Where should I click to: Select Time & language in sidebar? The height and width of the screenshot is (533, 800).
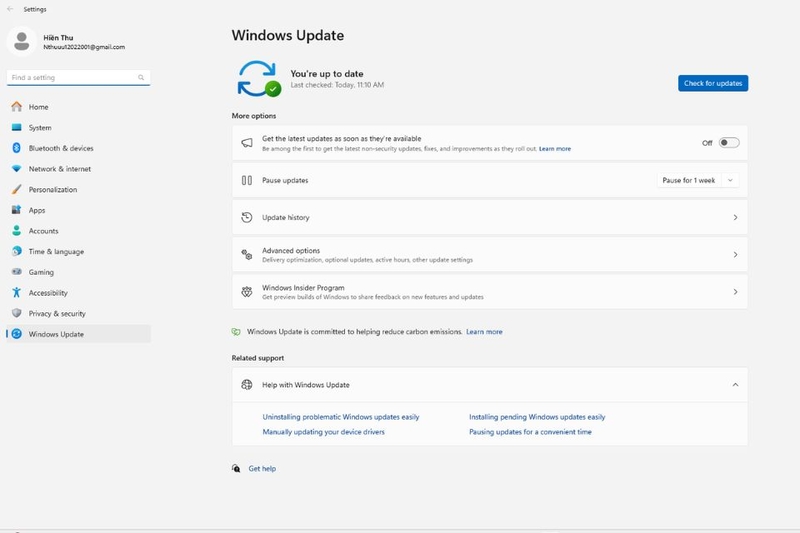[79, 251]
